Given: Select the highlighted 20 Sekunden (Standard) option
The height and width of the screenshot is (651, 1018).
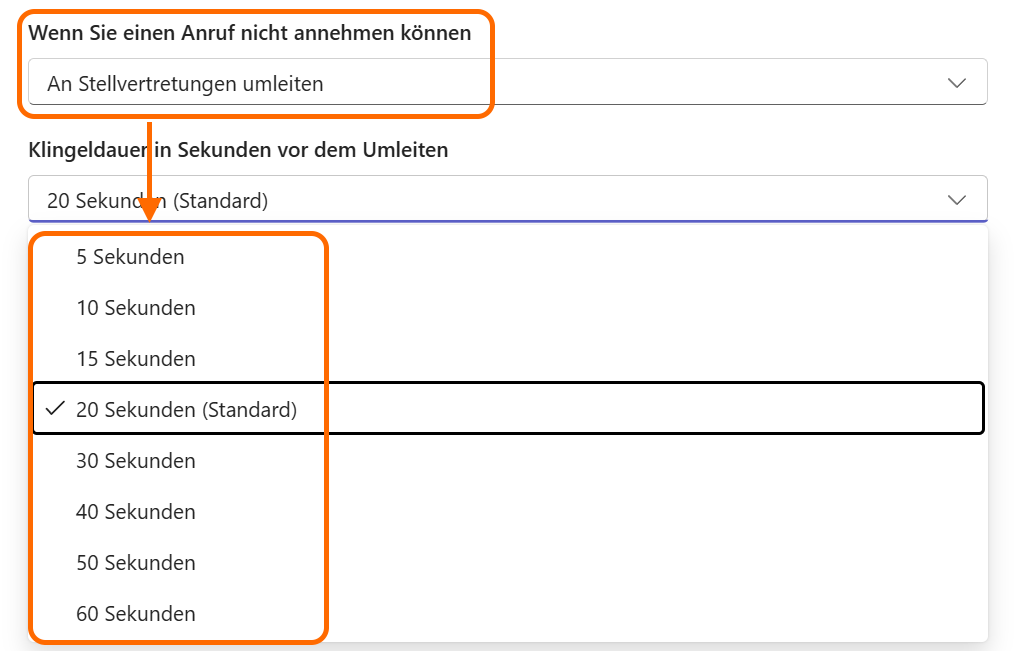Looking at the screenshot, I should click(x=186, y=409).
